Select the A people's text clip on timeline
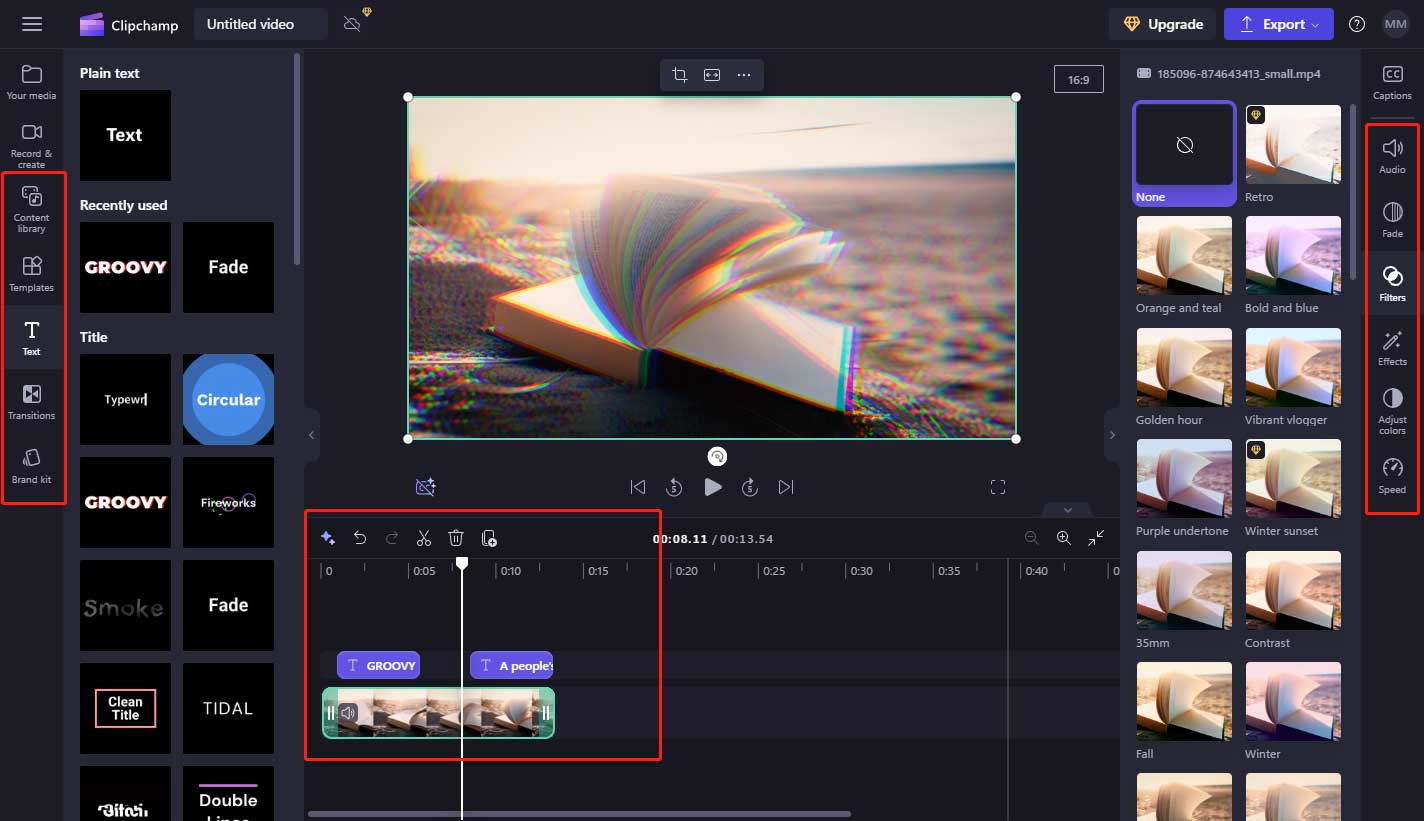Image resolution: width=1424 pixels, height=821 pixels. (511, 665)
